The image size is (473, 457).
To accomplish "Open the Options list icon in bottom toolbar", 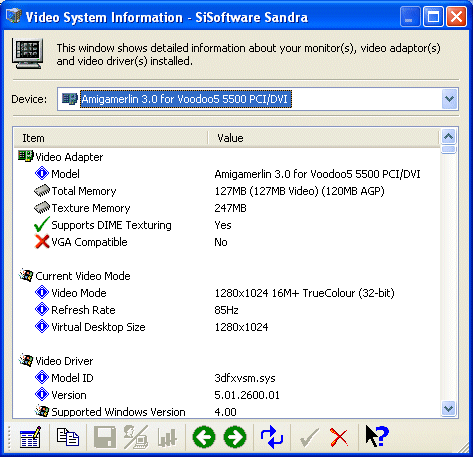I will [x=30, y=437].
